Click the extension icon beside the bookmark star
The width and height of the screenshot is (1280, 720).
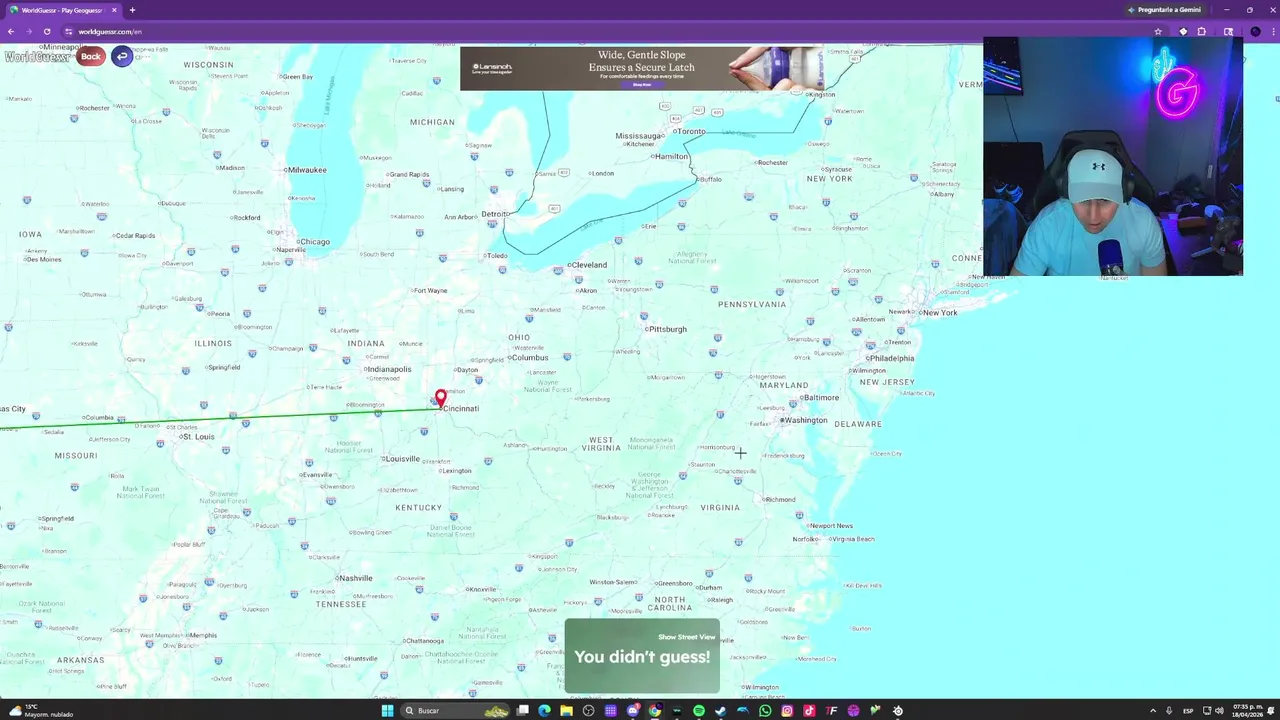1183,31
